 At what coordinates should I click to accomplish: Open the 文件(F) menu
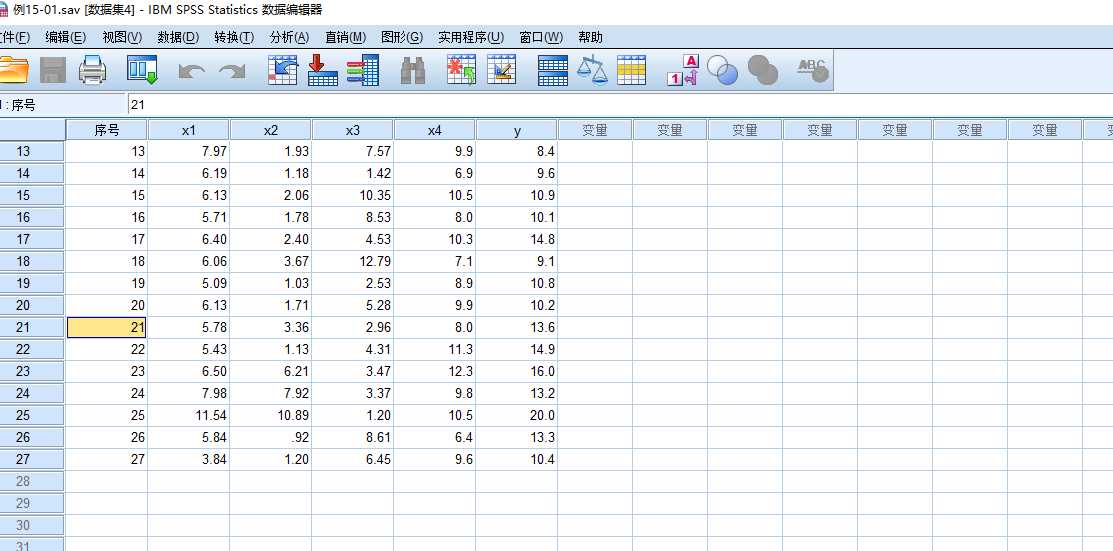click(x=14, y=38)
